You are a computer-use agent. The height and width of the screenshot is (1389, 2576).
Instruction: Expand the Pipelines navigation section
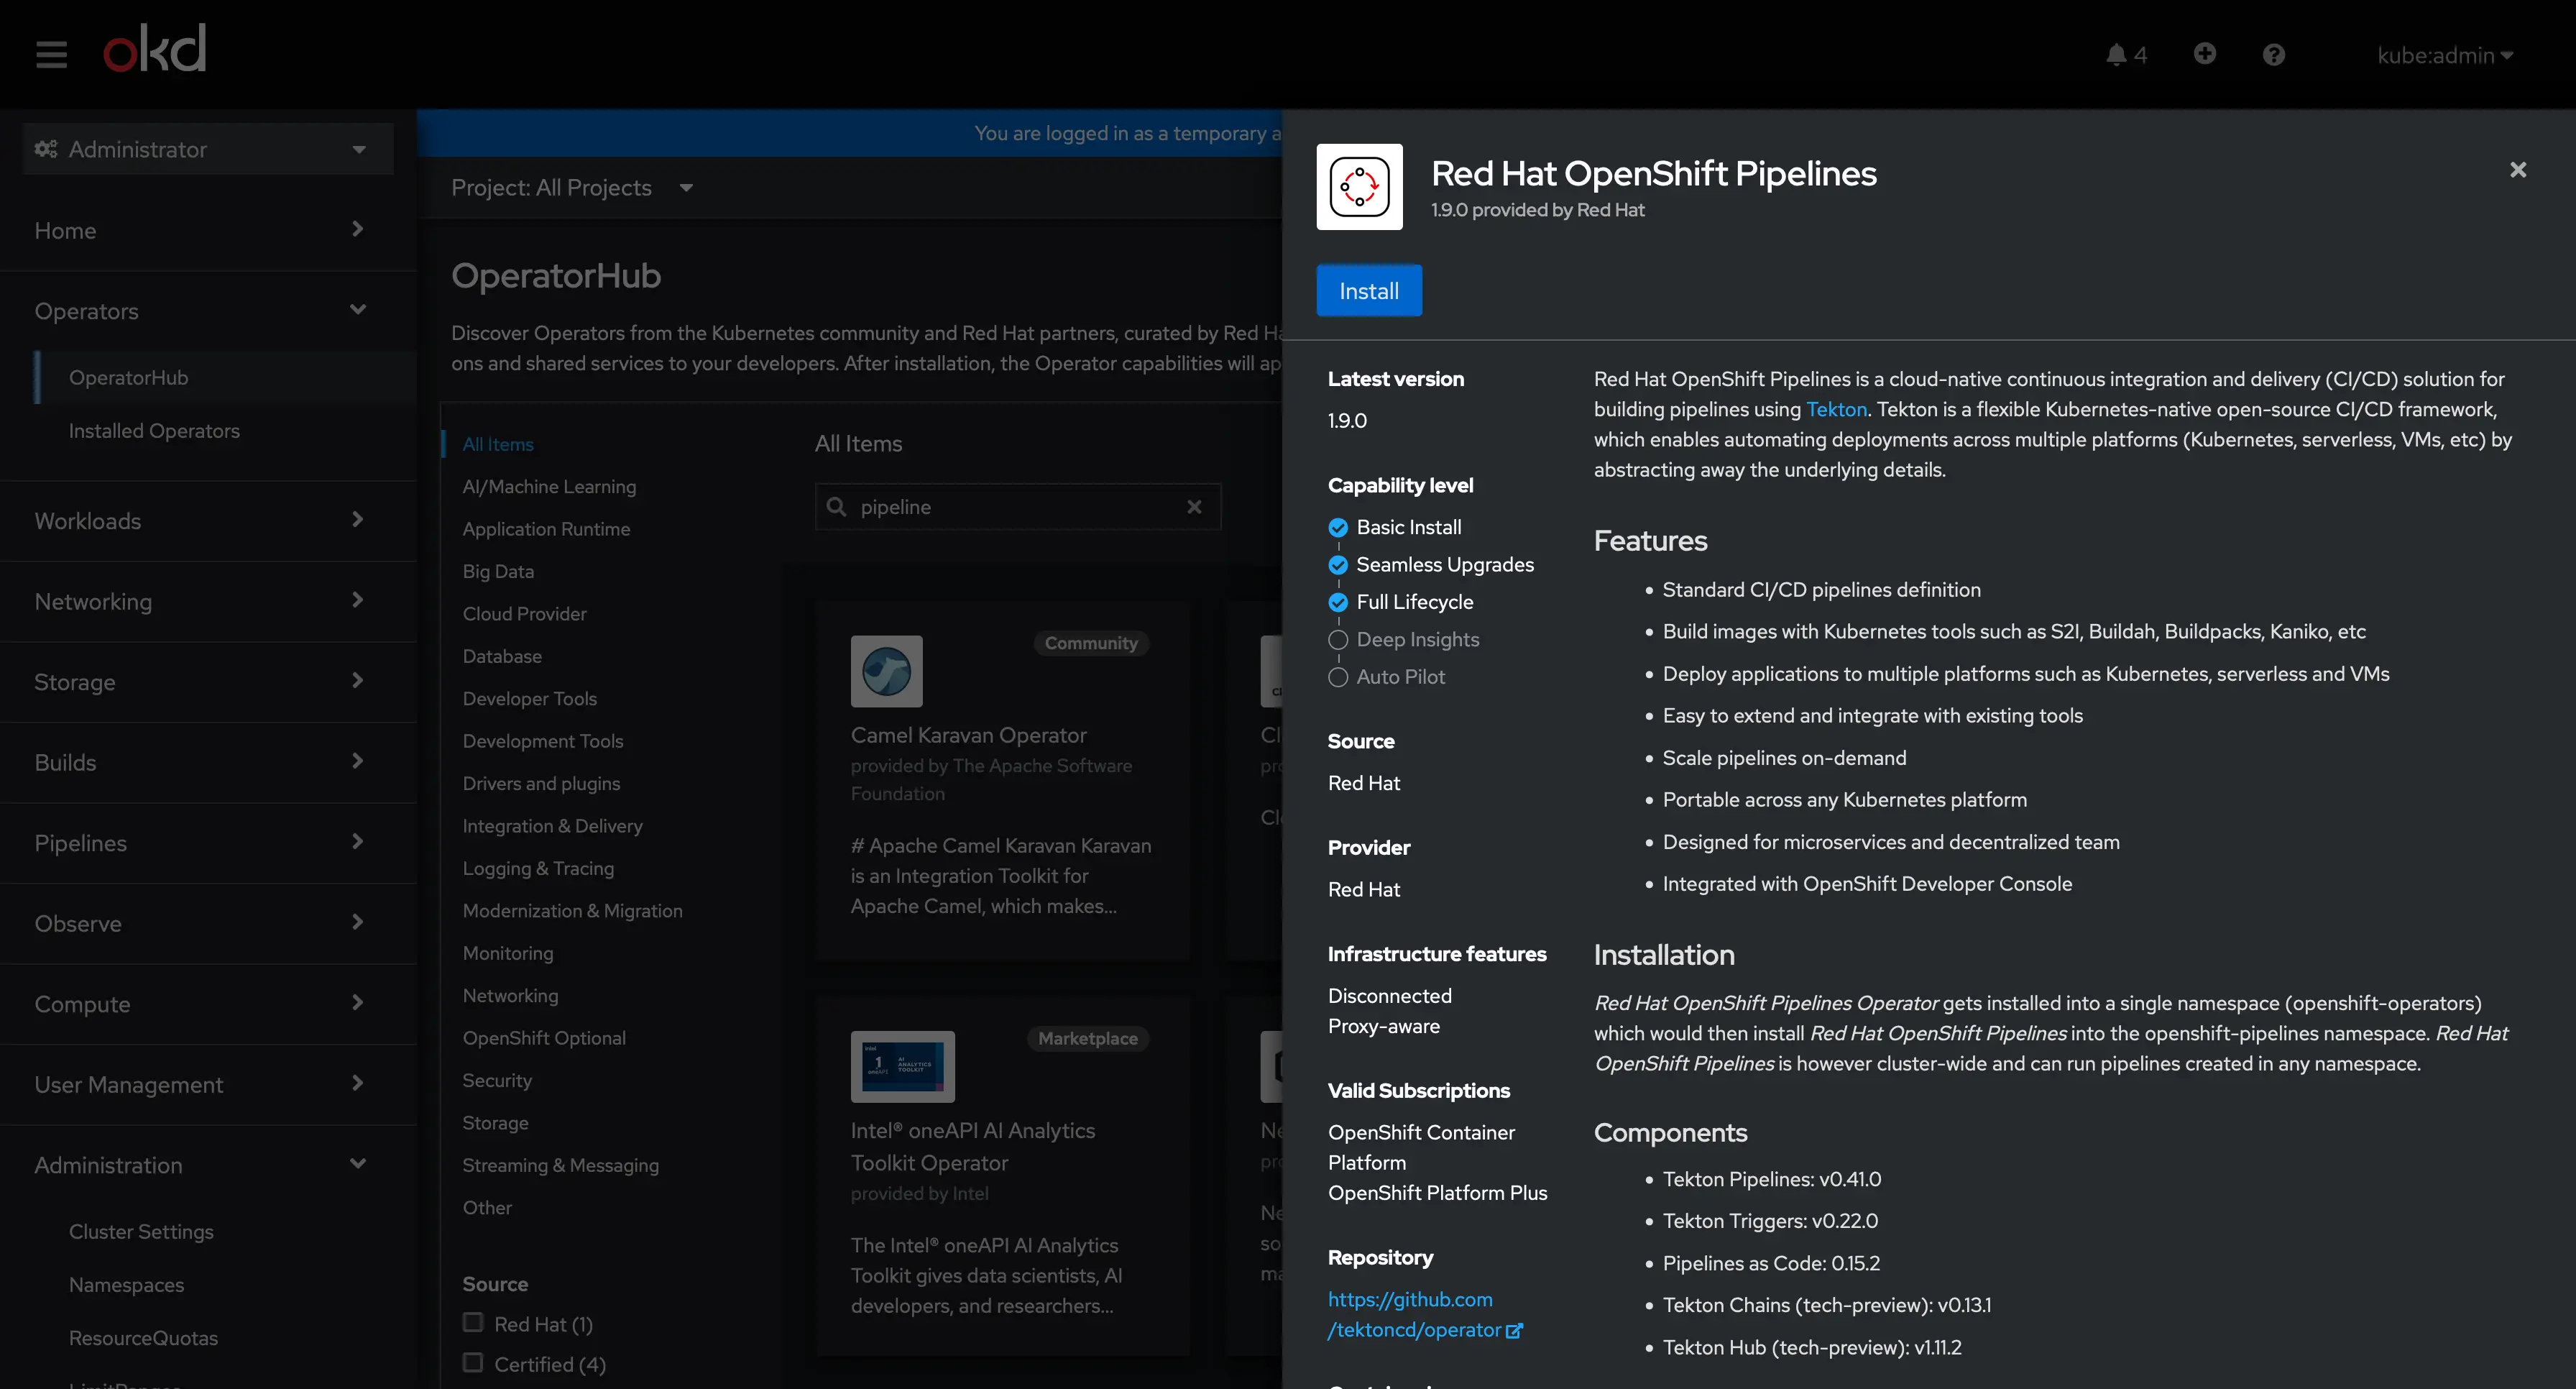(x=208, y=843)
